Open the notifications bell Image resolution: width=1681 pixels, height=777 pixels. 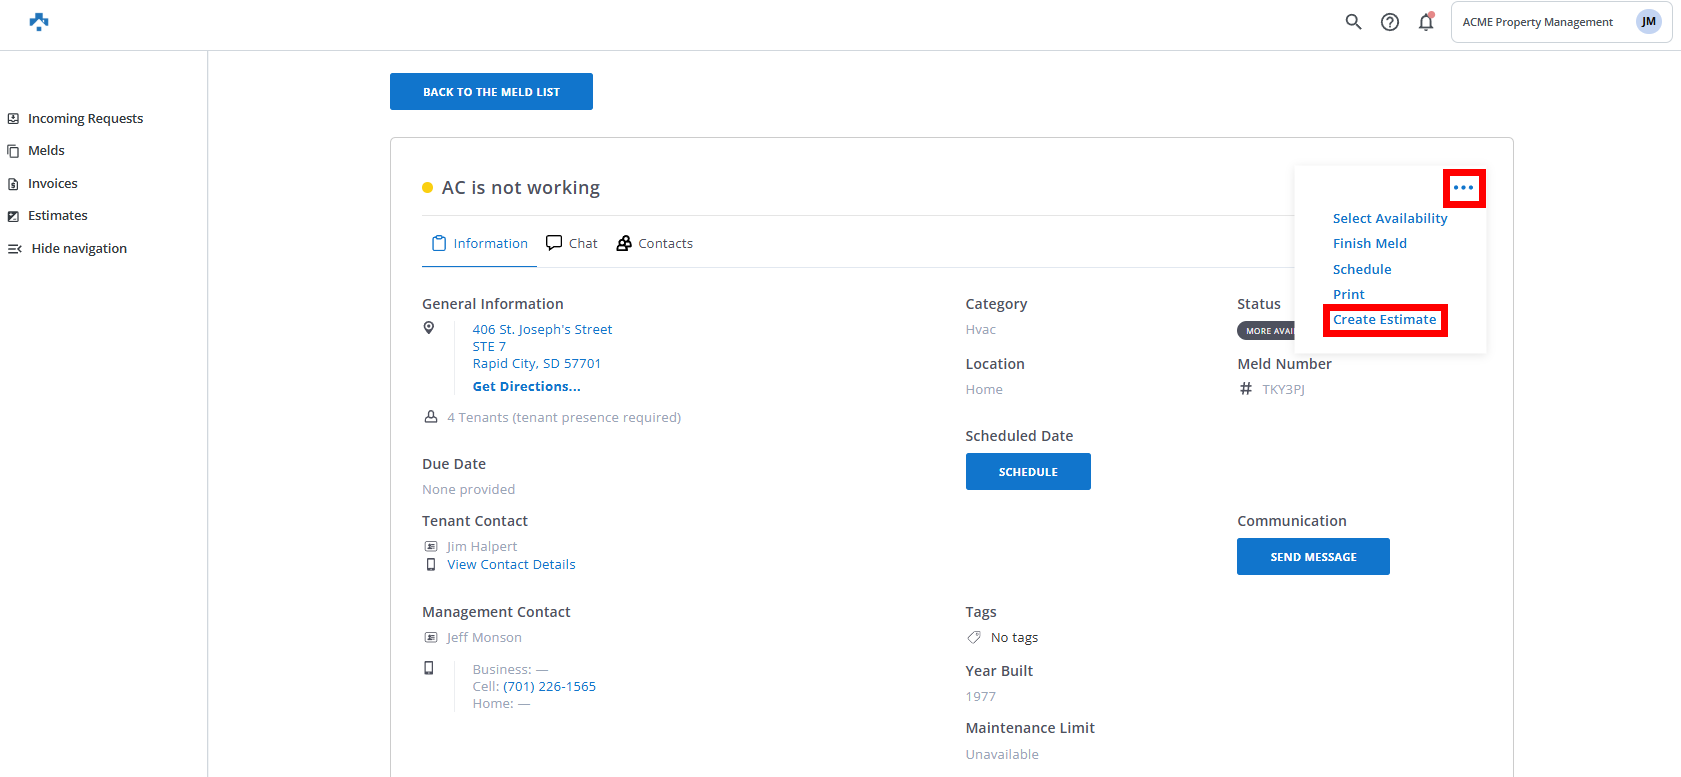coord(1426,22)
